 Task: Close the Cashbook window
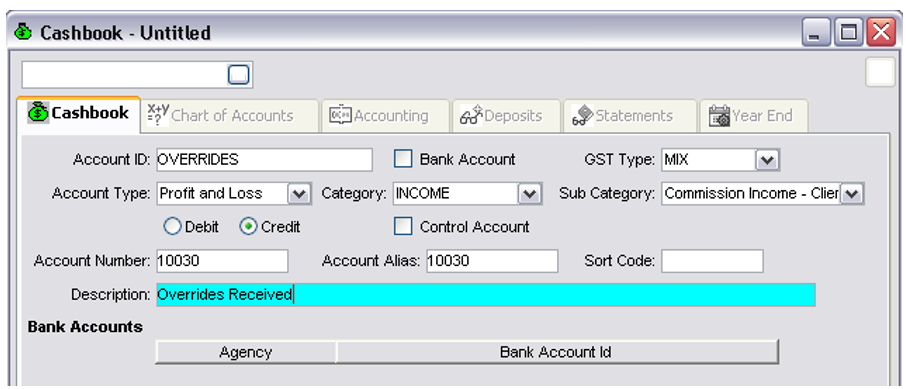pos(881,32)
